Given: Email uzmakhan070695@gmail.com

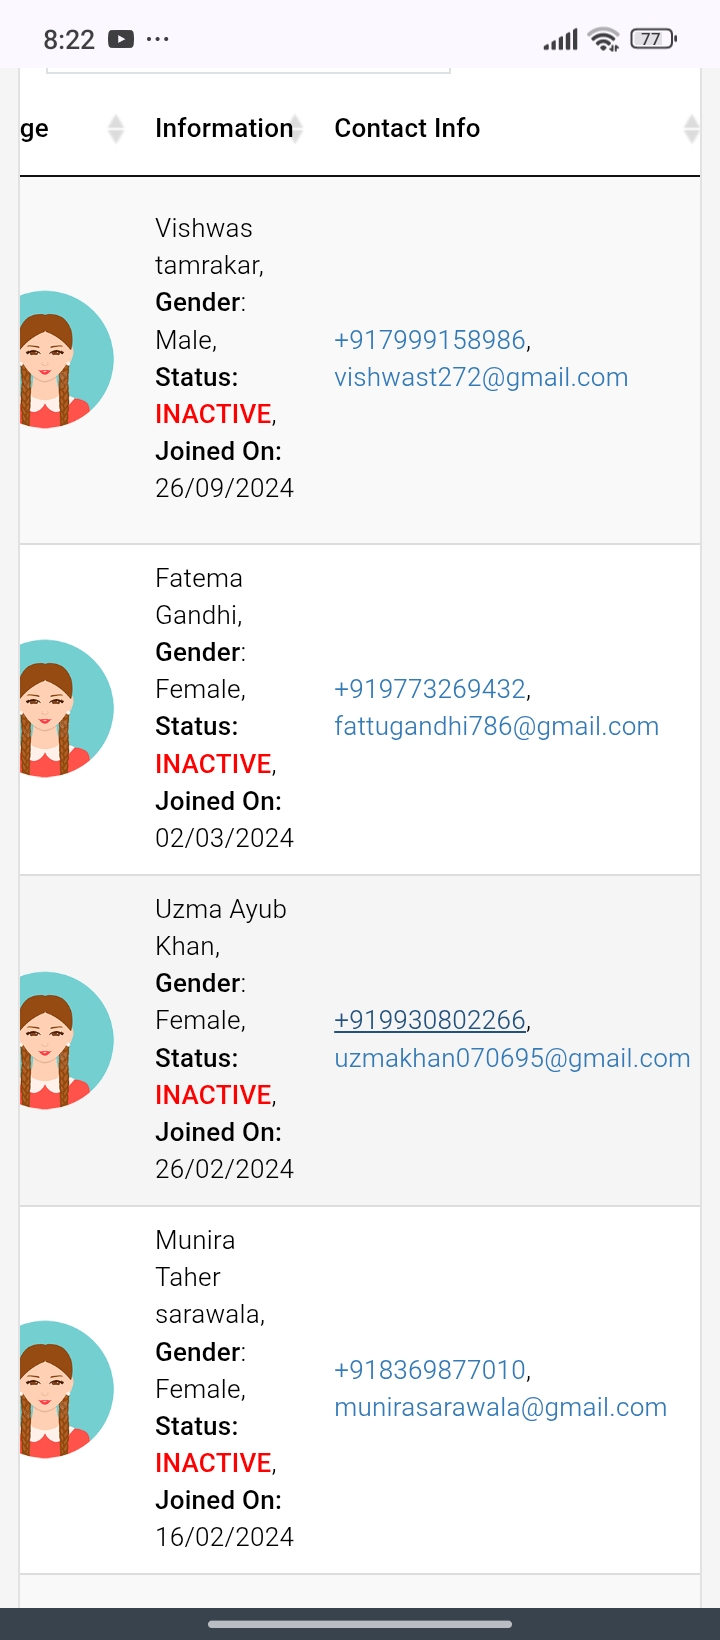Looking at the screenshot, I should pyautogui.click(x=512, y=1058).
